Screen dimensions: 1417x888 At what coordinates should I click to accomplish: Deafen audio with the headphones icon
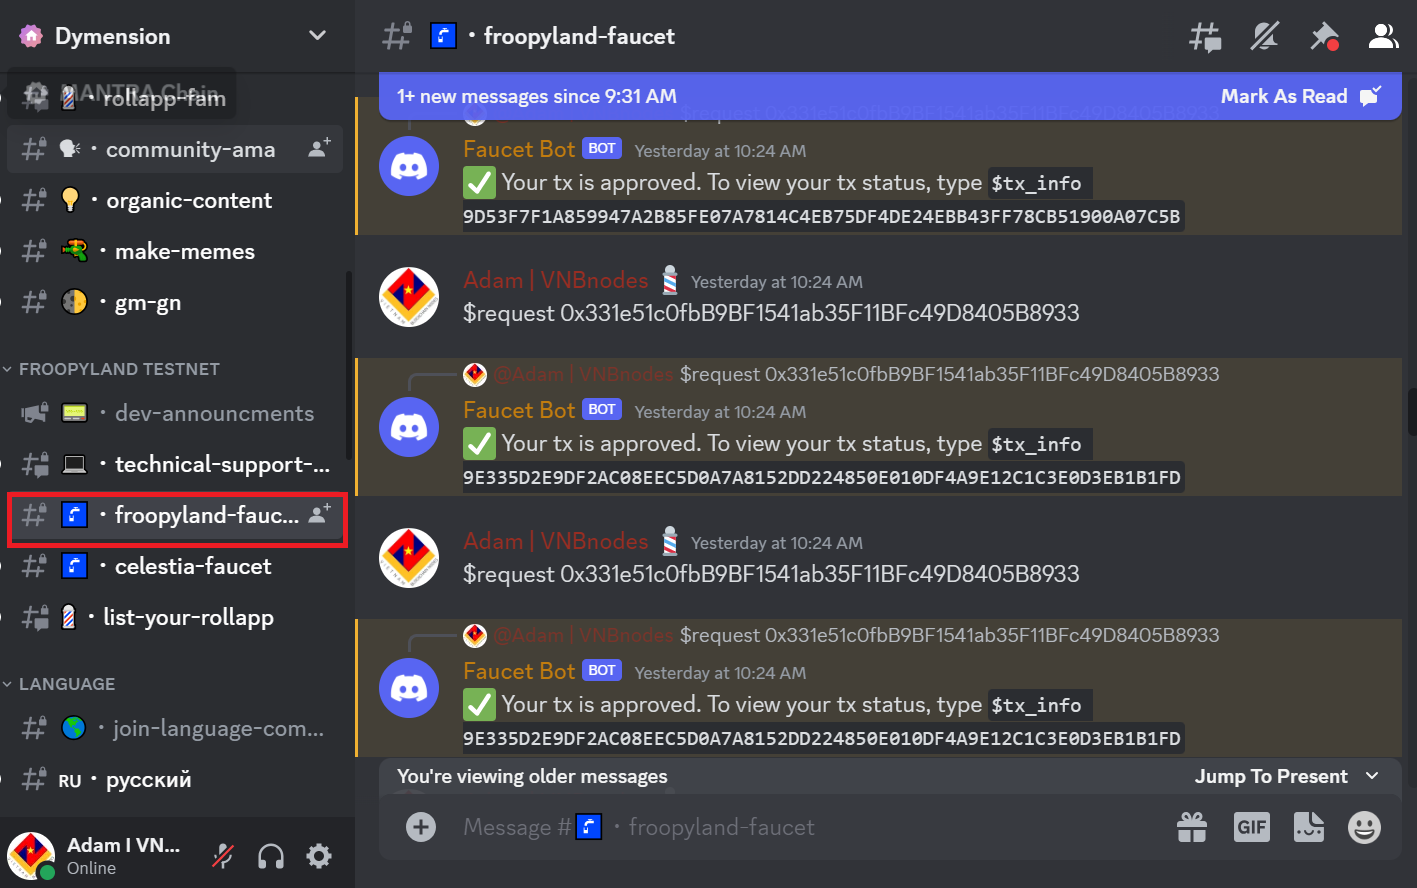[x=270, y=855]
